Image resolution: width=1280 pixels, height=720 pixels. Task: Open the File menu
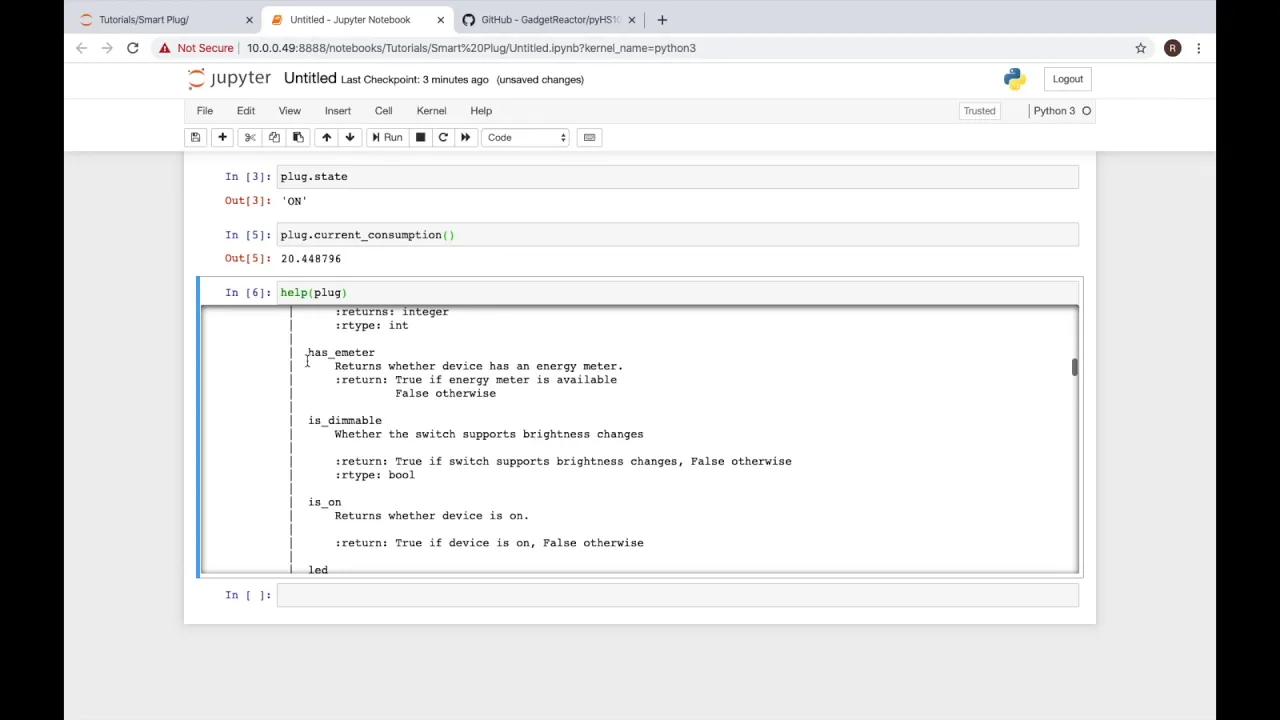click(x=204, y=111)
